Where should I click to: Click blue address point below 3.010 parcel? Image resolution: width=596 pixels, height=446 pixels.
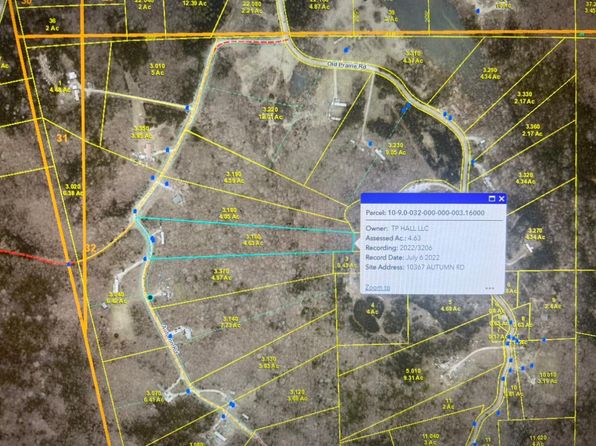[x=187, y=108]
